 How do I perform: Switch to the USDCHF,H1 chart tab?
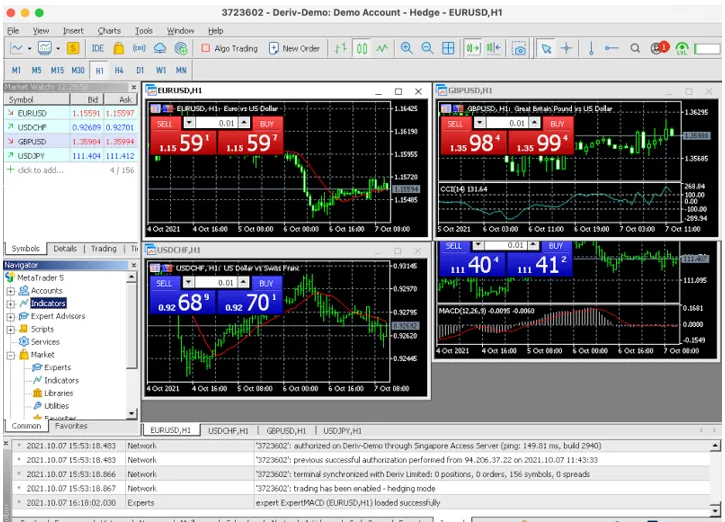(x=228, y=430)
